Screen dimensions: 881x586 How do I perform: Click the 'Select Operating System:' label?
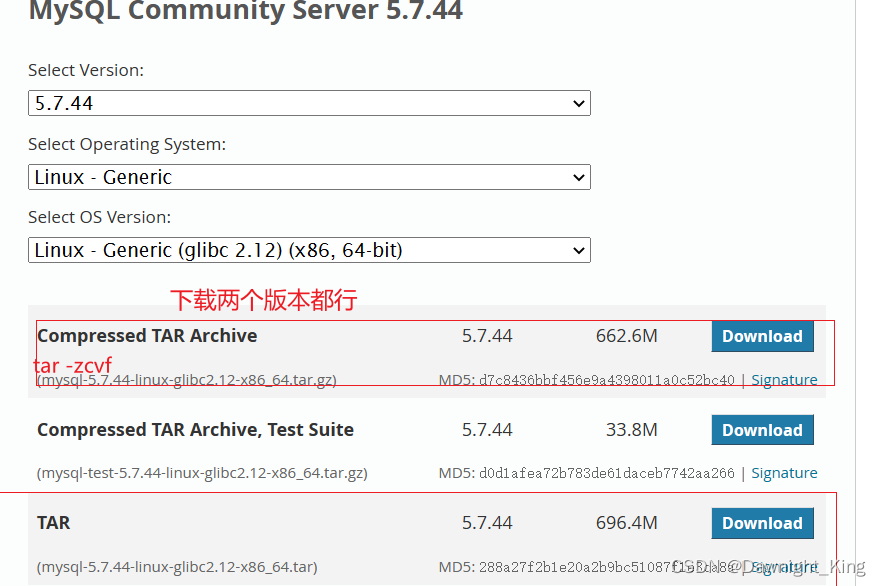point(127,144)
